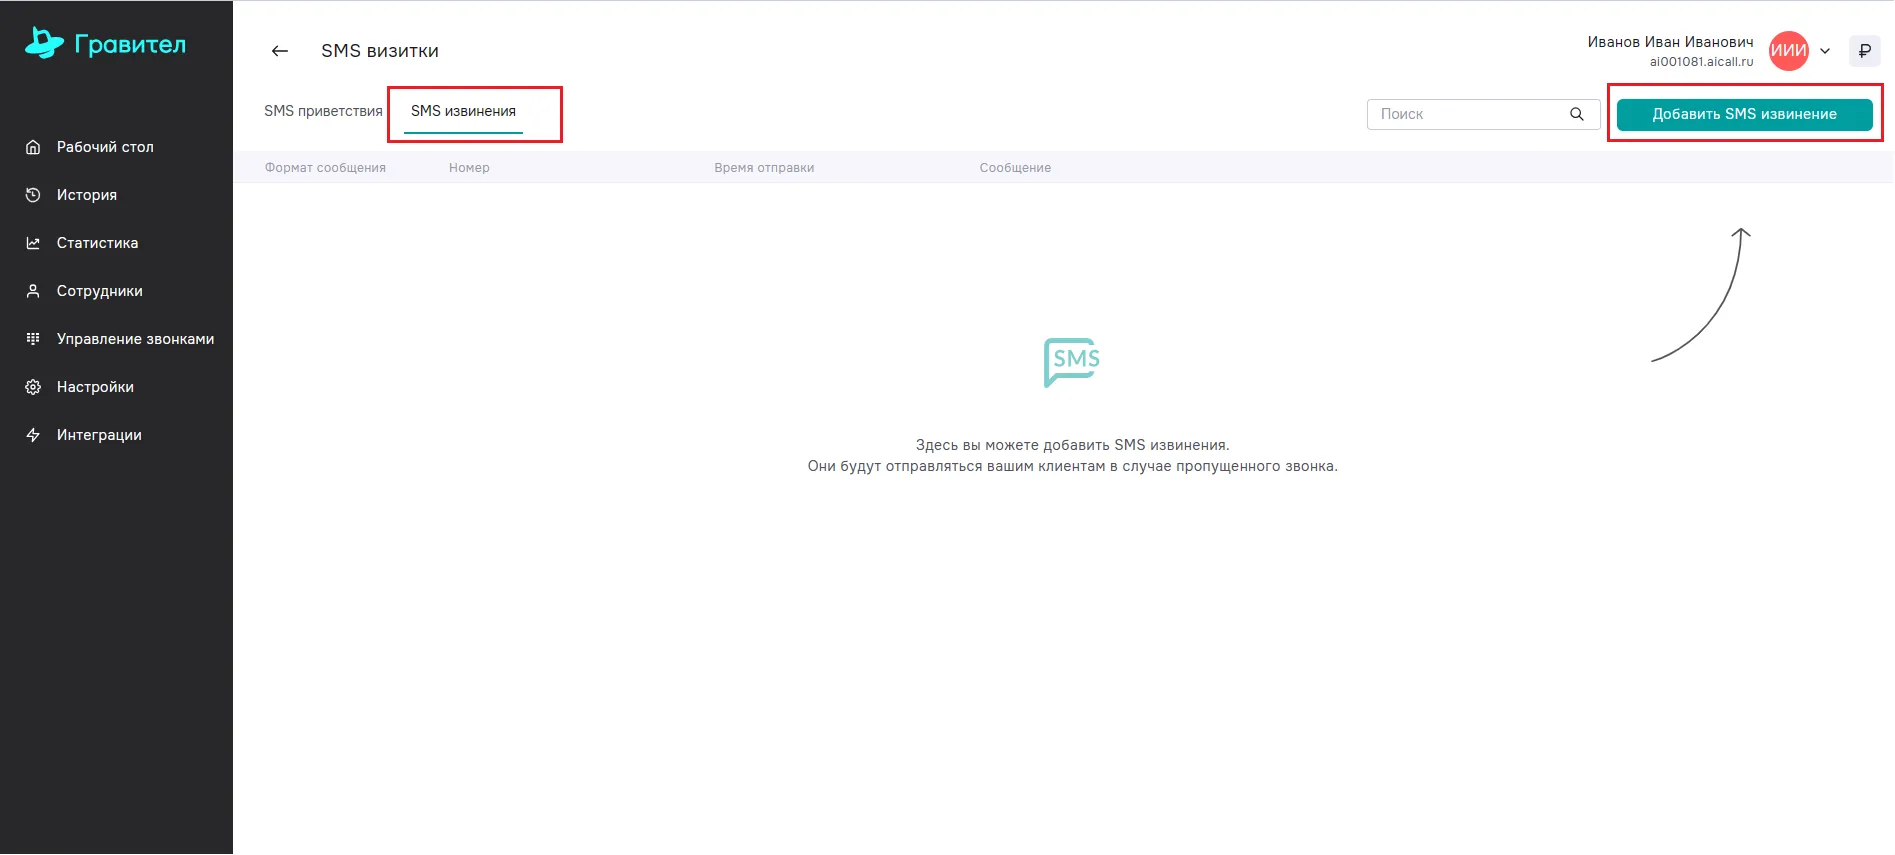Open Интеграции lightning icon
Viewport: 1895px width, 855px height.
33,435
